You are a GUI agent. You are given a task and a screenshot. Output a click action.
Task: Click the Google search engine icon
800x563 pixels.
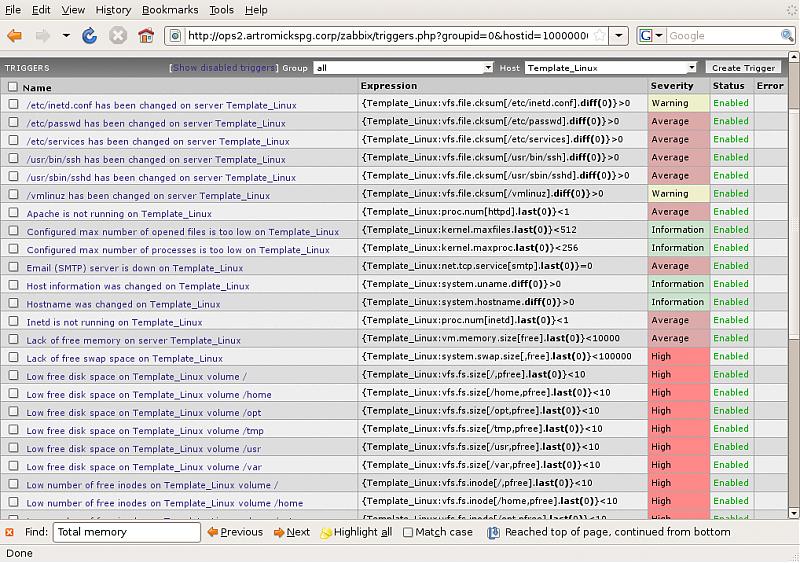647,36
